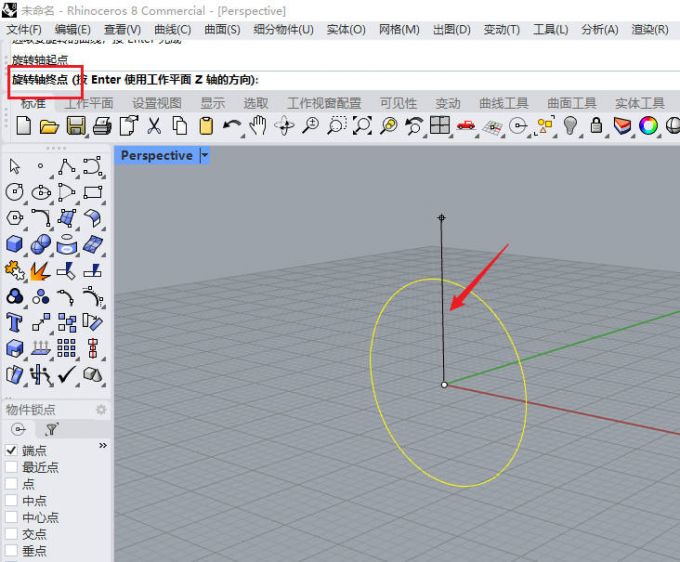Open the Perspective viewport dropdown arrow

tap(205, 155)
